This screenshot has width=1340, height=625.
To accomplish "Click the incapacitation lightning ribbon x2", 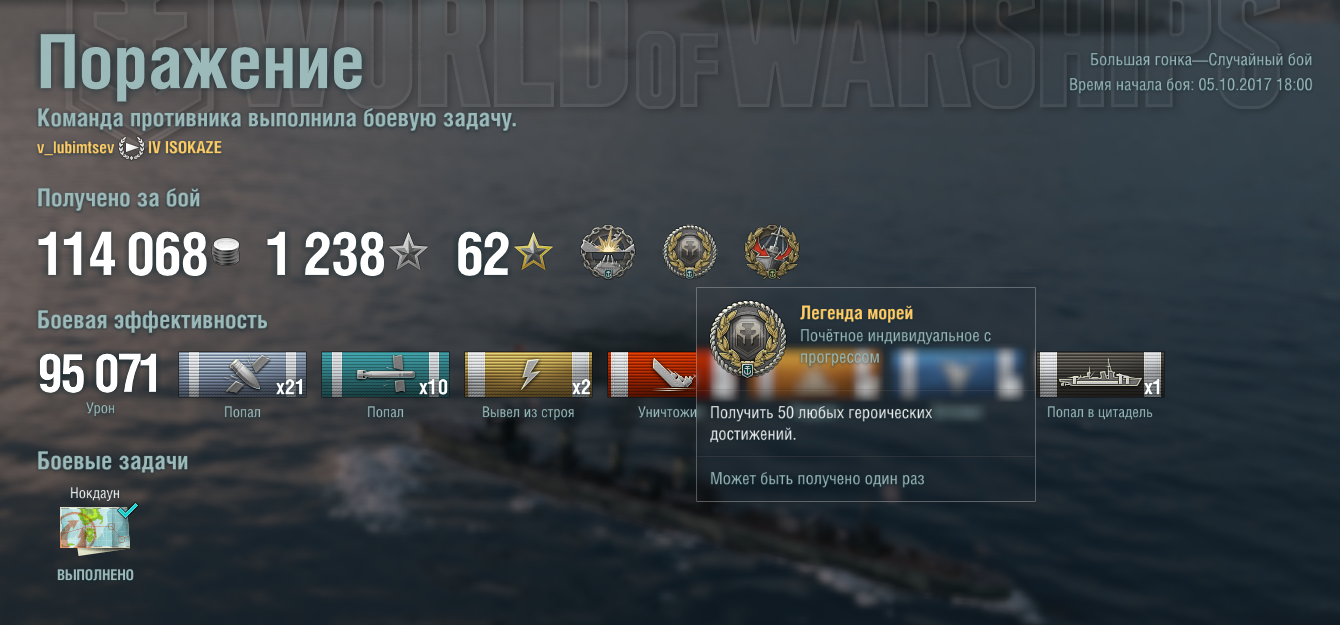I will 528,375.
